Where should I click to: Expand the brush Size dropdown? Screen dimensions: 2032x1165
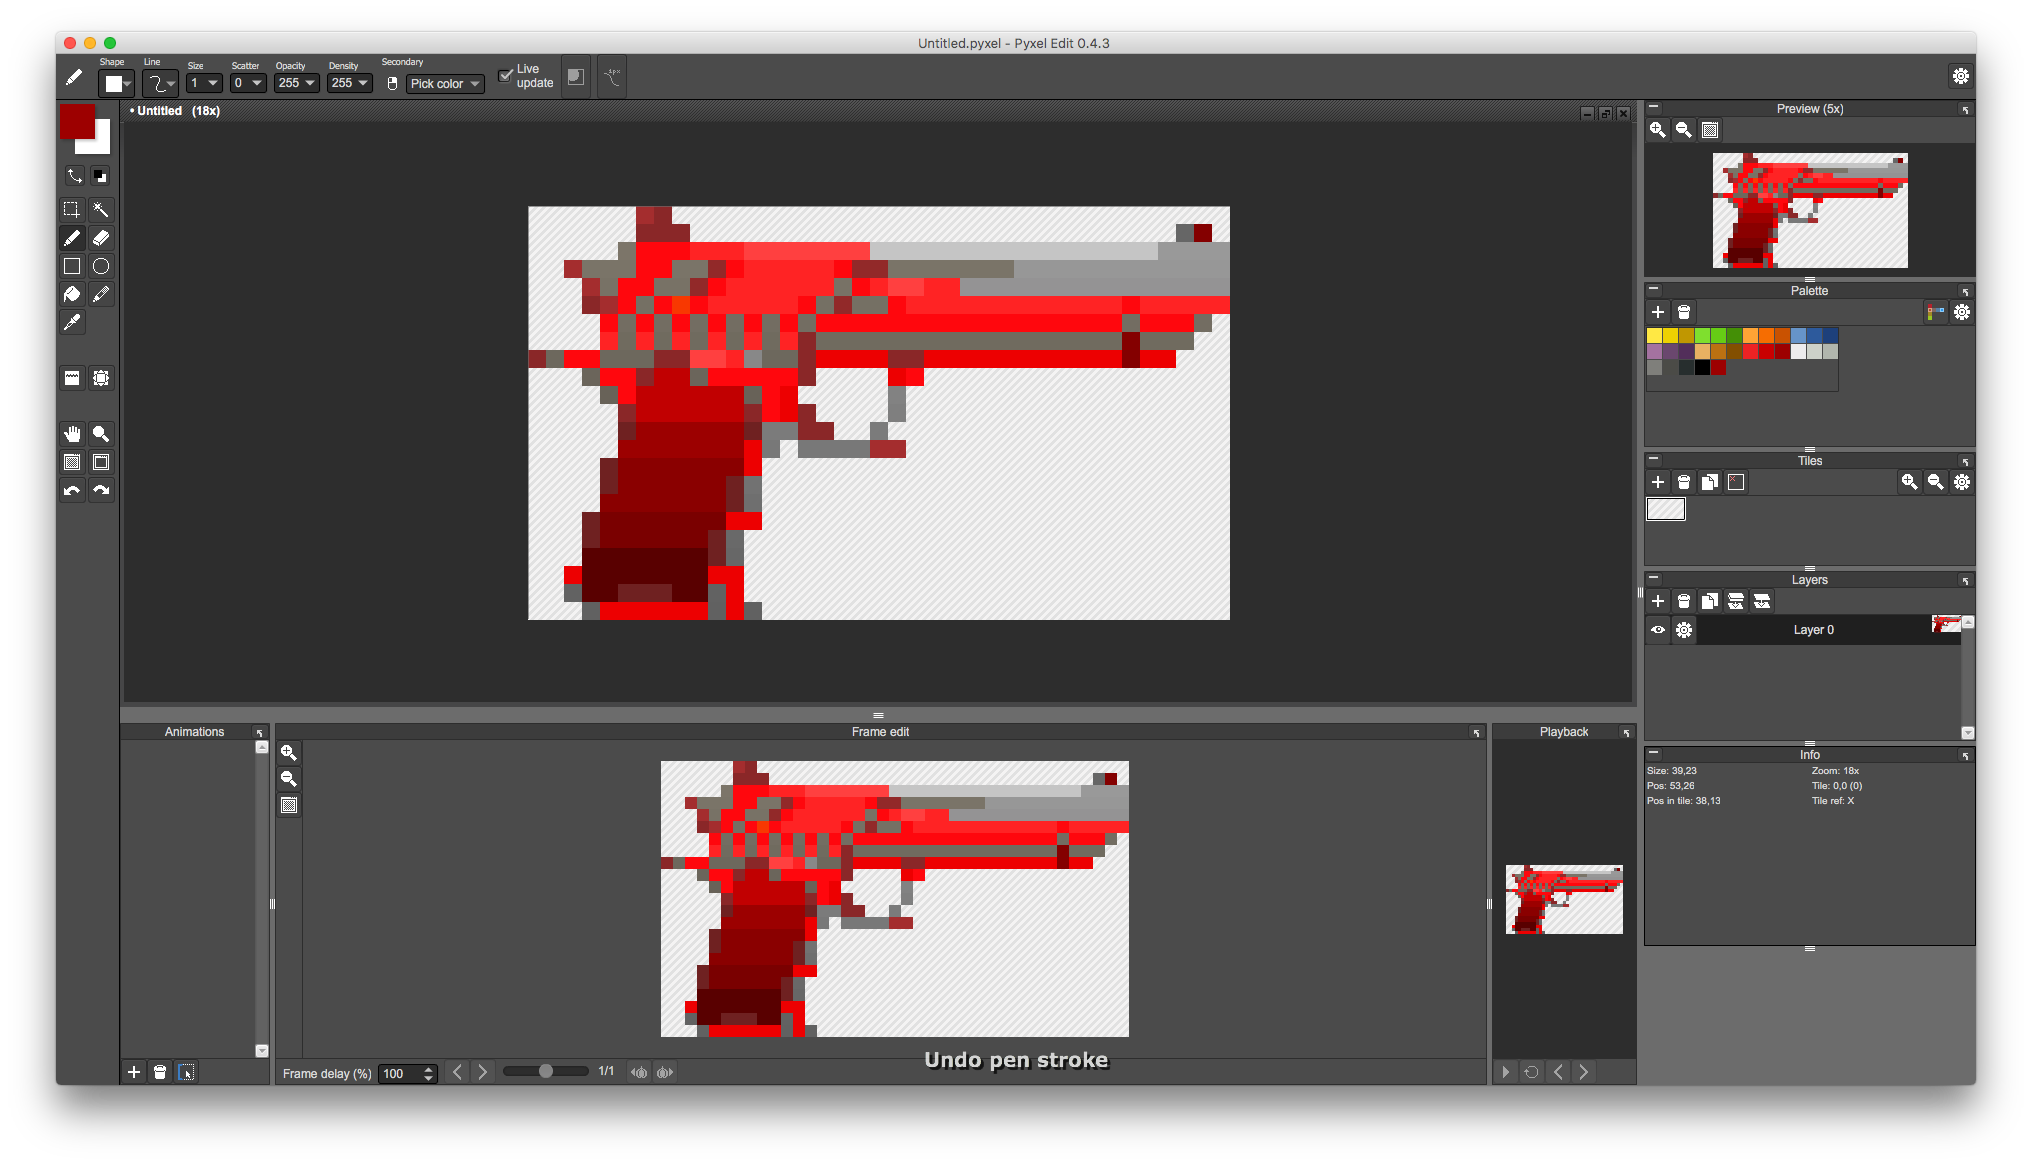[x=204, y=83]
